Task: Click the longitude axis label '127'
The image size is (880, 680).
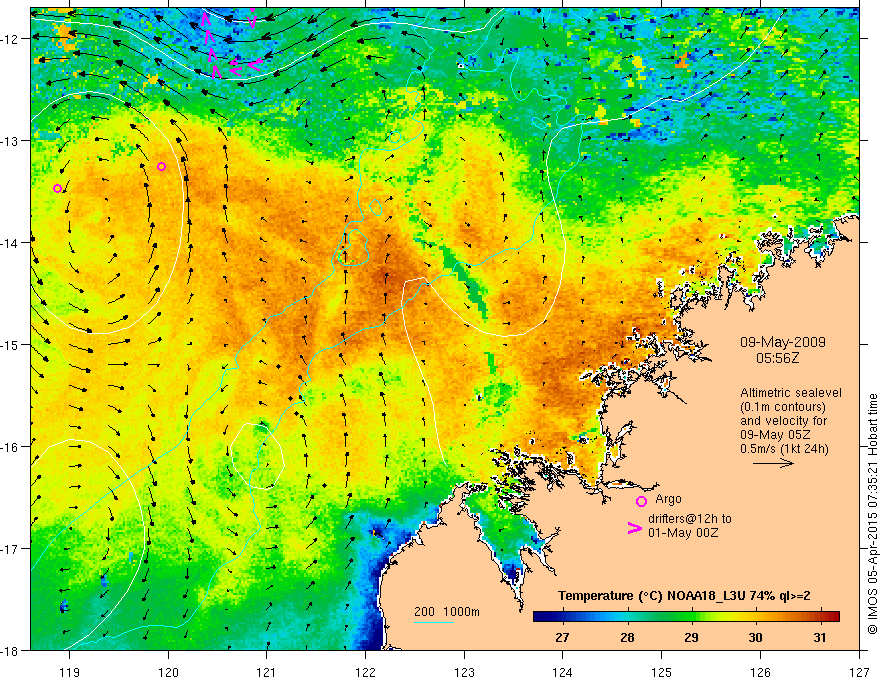Action: point(859,672)
